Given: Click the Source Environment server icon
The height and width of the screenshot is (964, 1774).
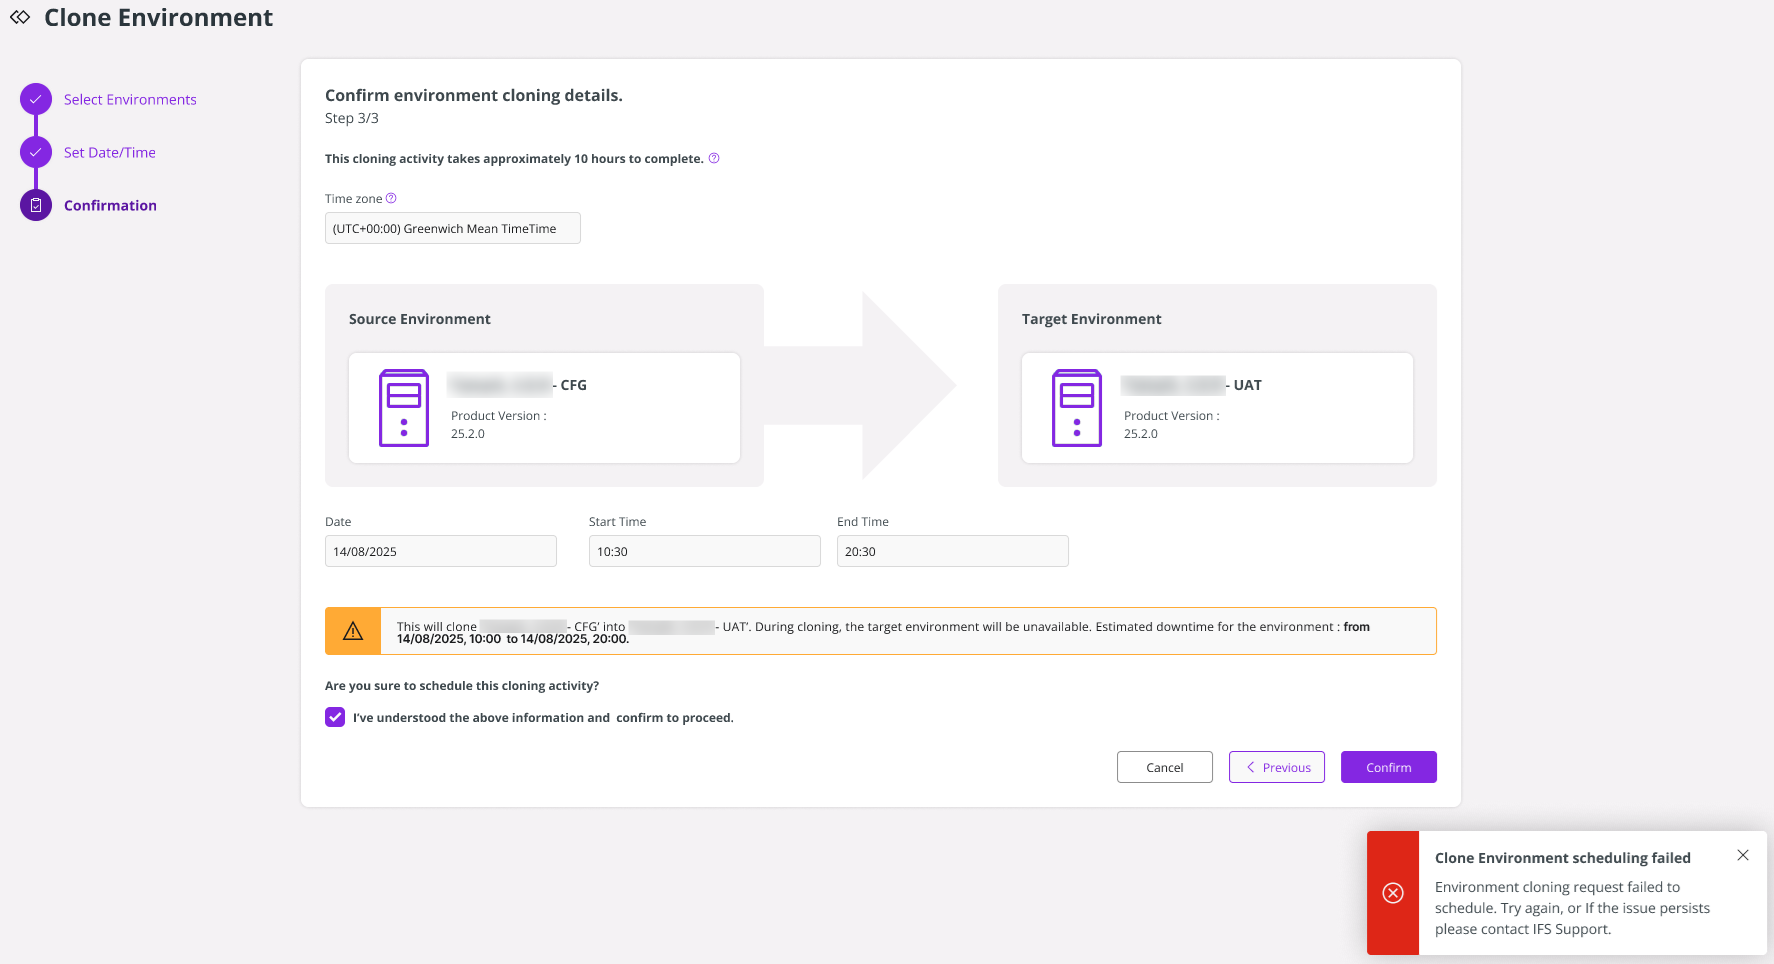Looking at the screenshot, I should 404,408.
